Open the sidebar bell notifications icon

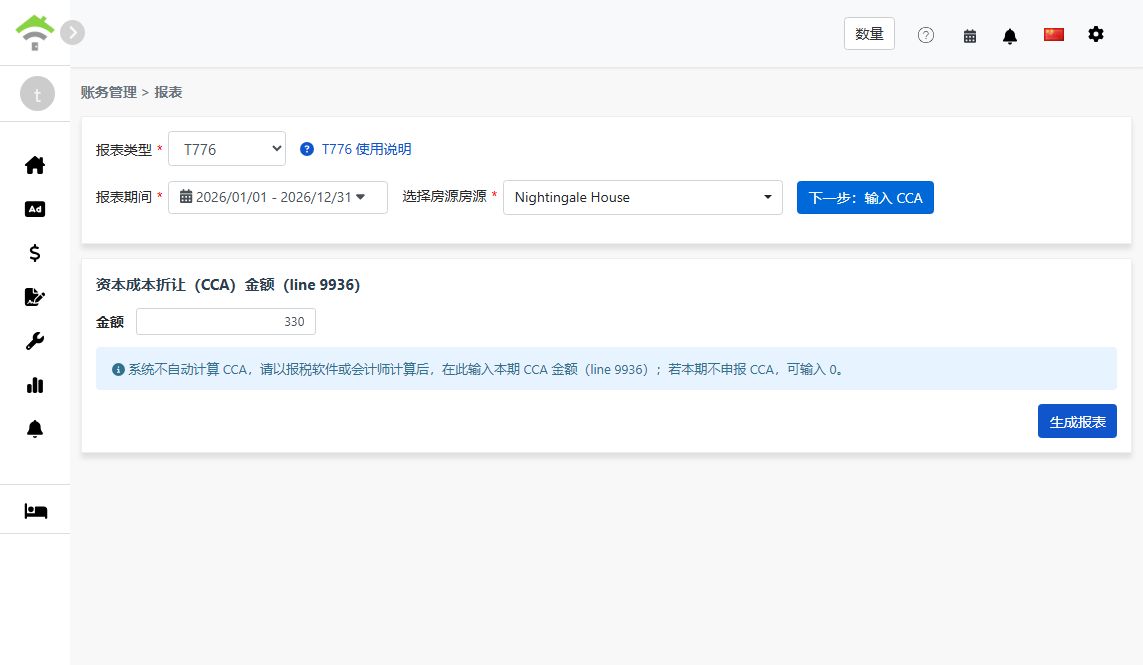(x=35, y=429)
